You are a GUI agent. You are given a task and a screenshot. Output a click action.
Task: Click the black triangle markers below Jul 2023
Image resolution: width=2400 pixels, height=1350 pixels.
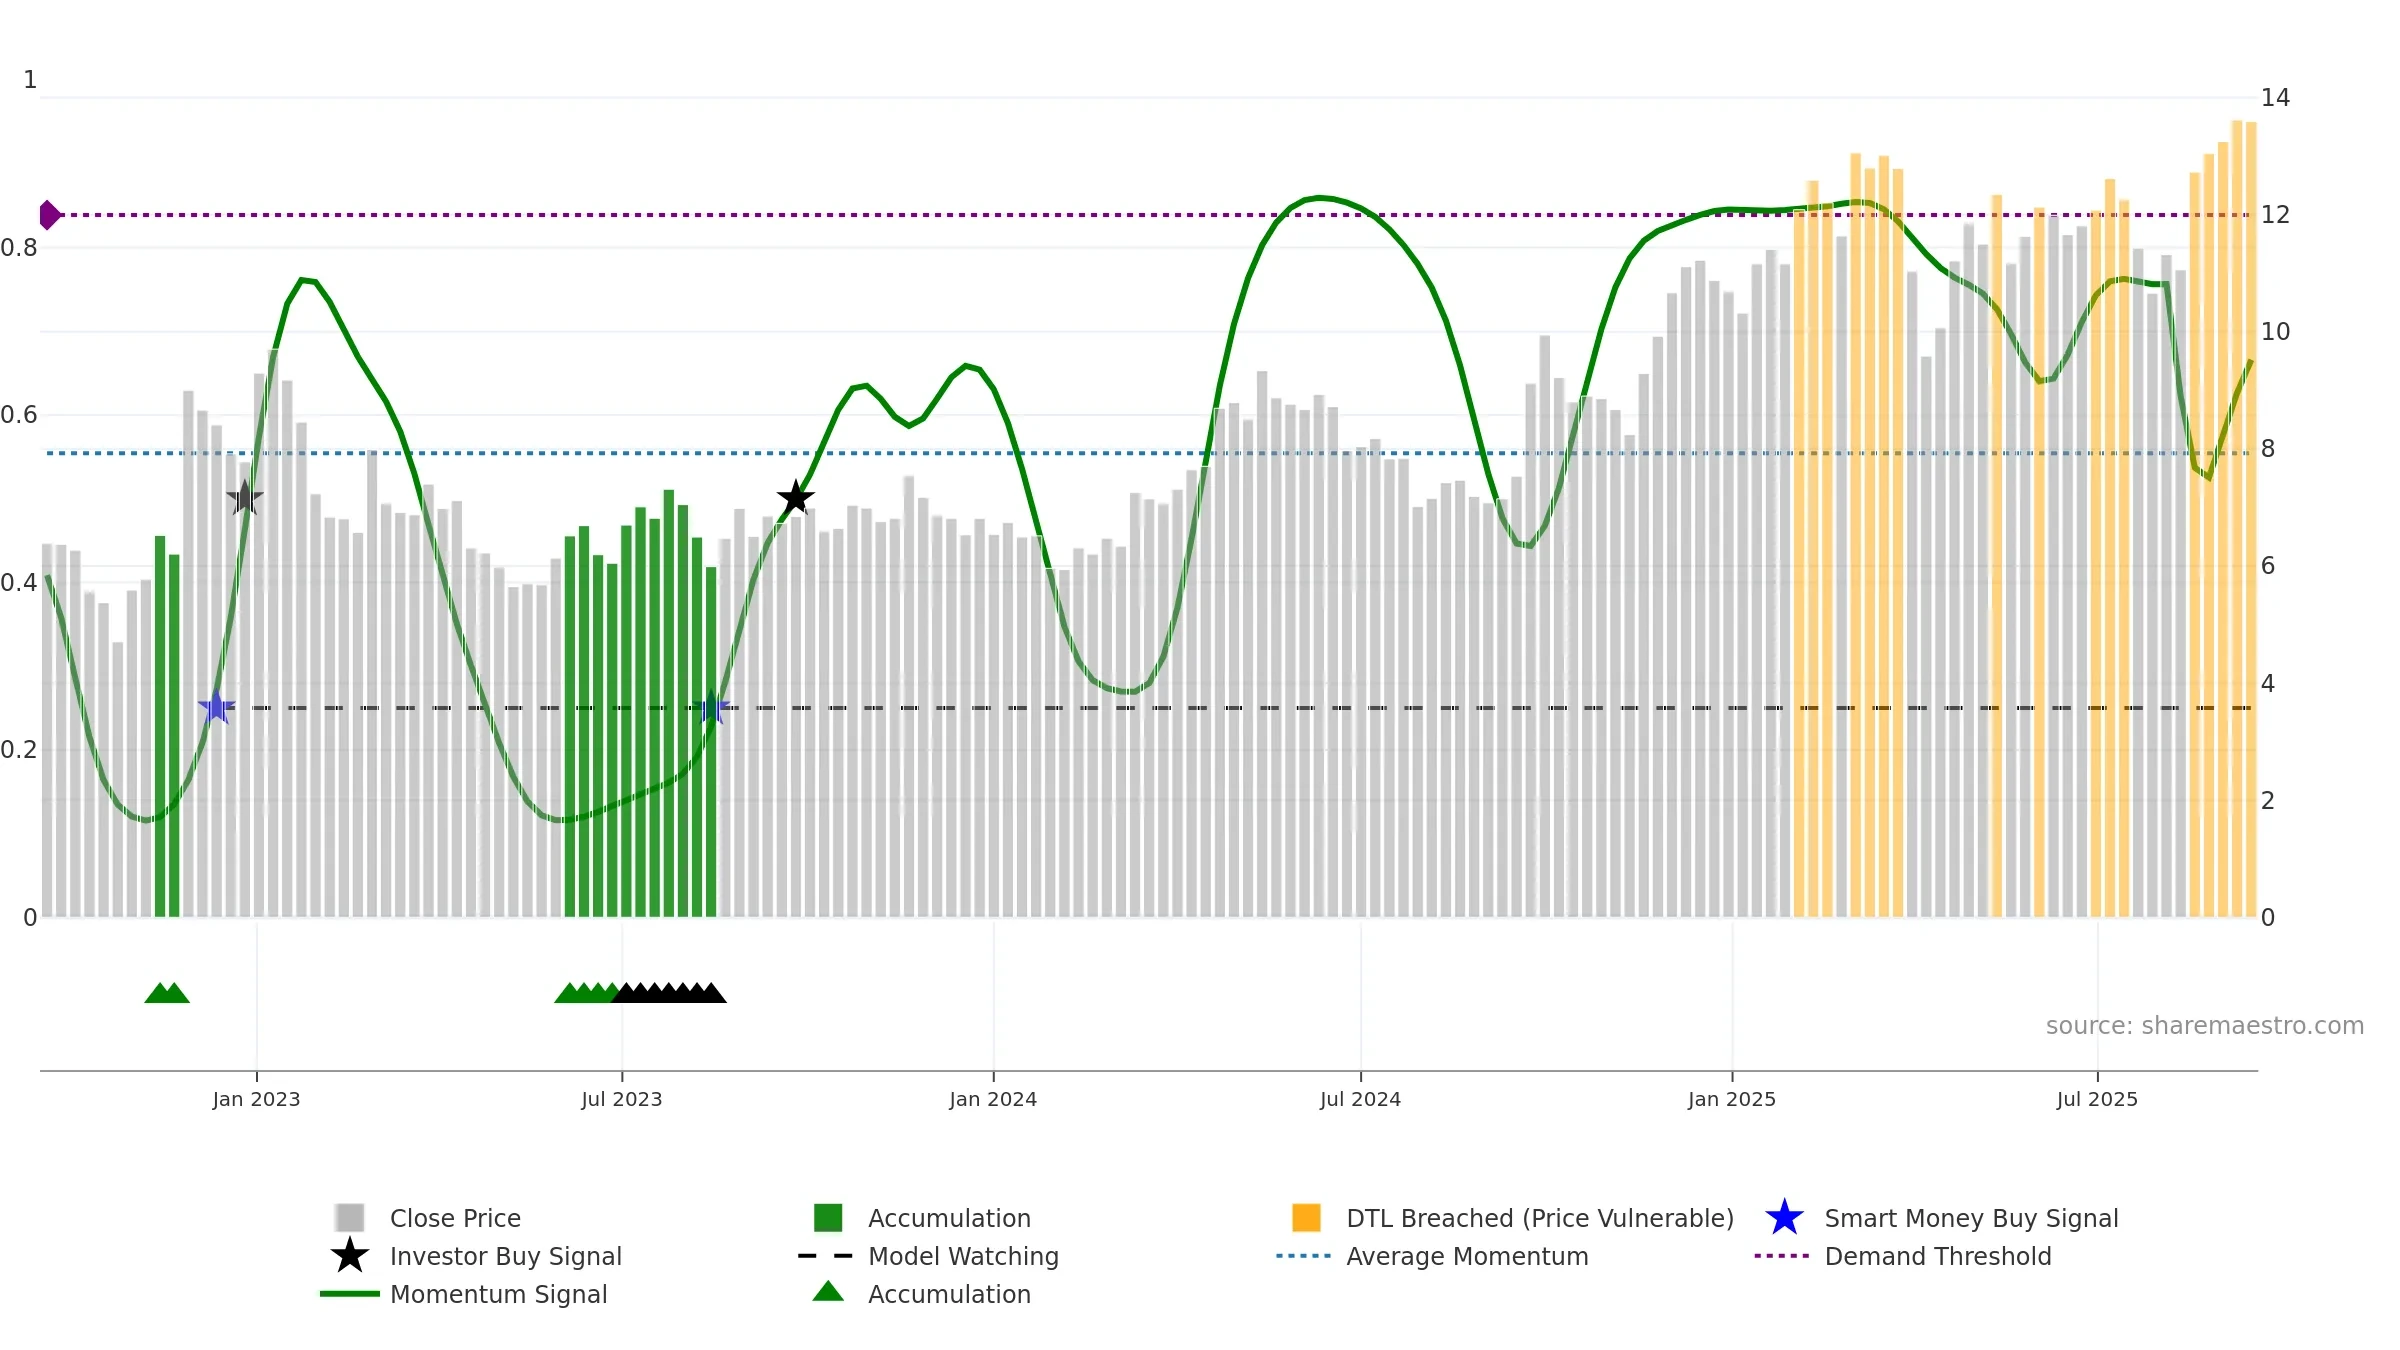tap(669, 993)
